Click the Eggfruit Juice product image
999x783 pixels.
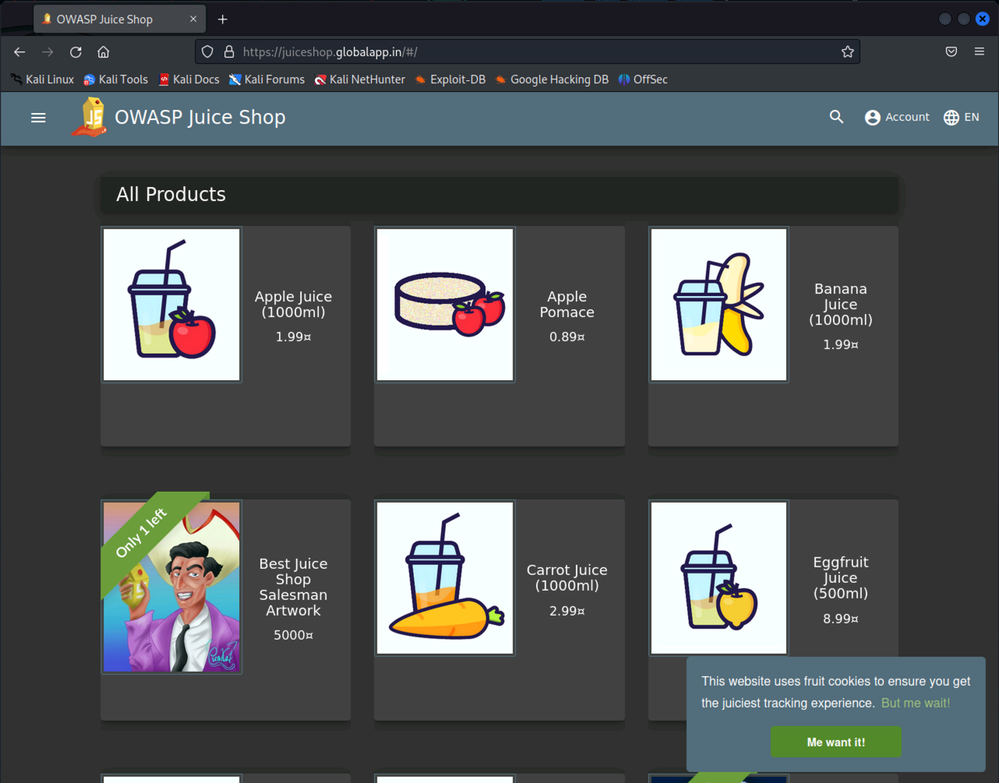click(x=719, y=578)
